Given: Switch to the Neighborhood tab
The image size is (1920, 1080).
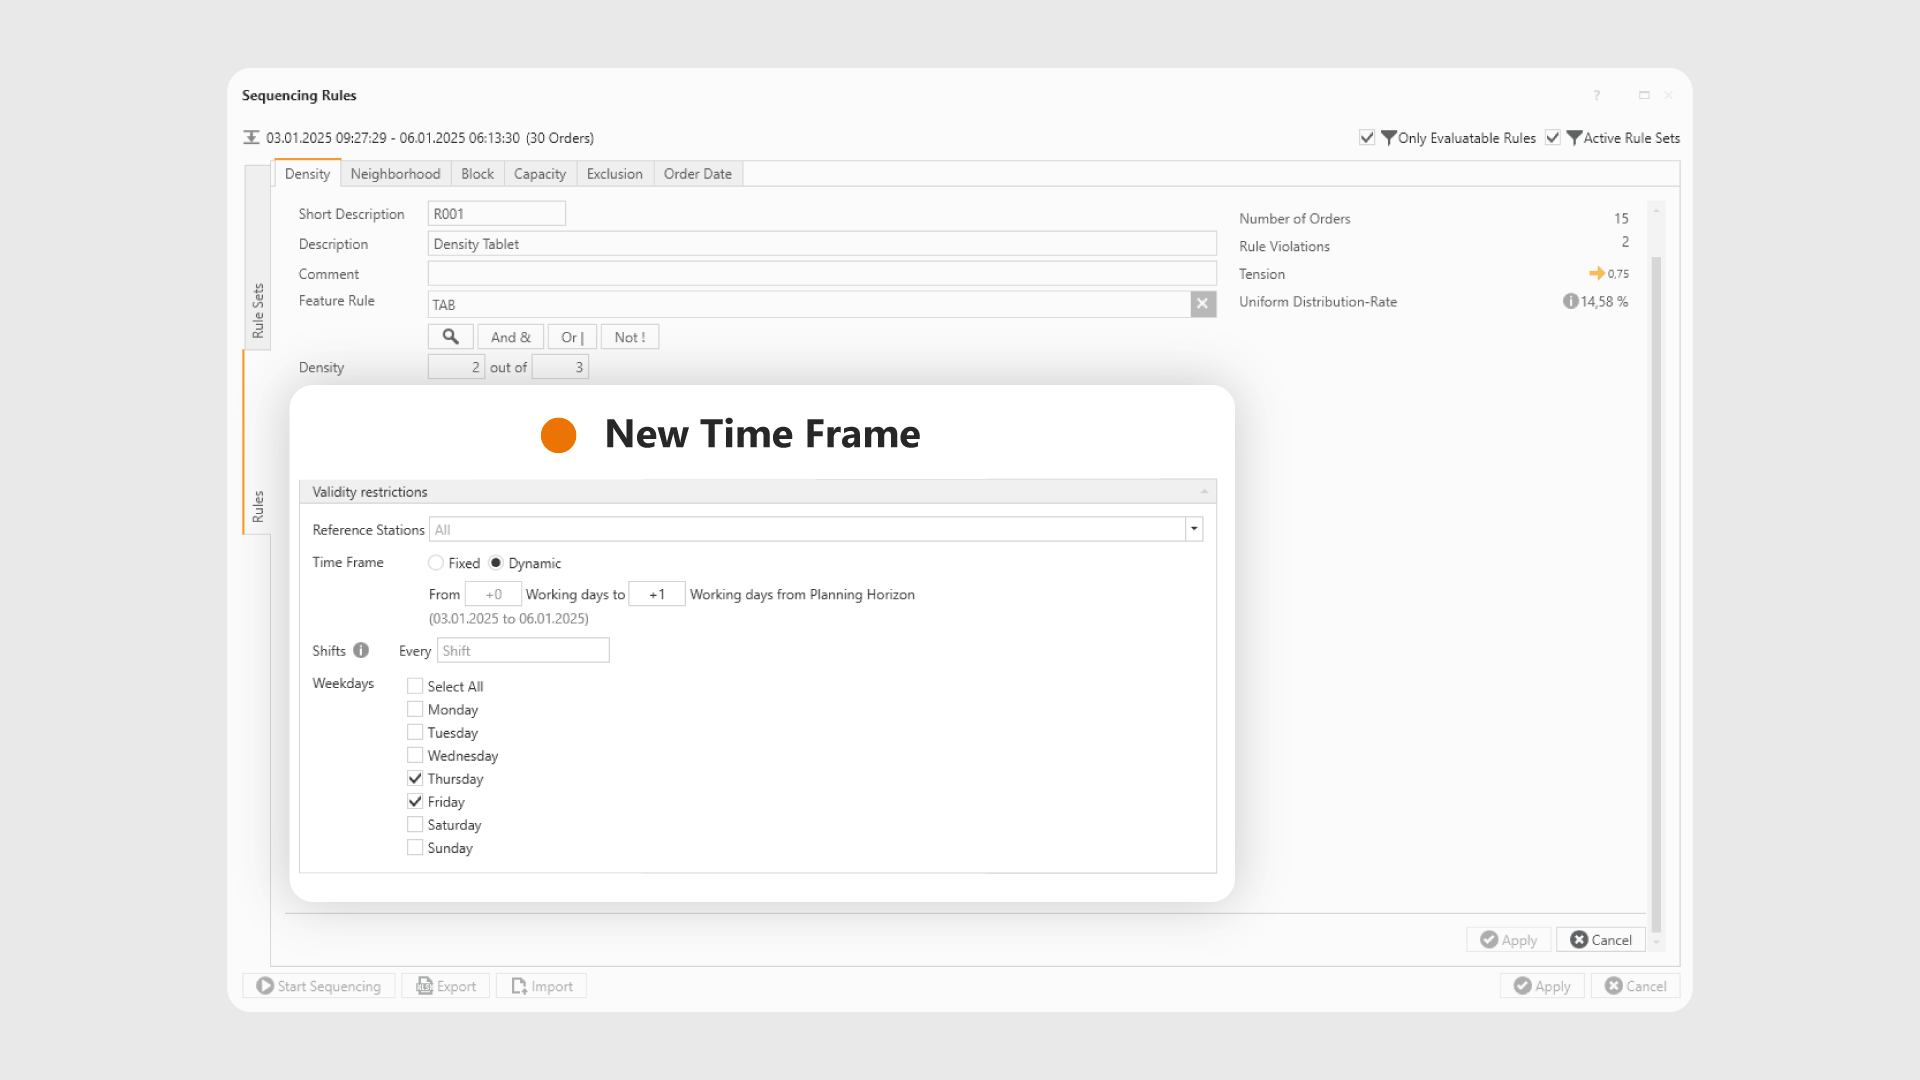Looking at the screenshot, I should coord(395,174).
